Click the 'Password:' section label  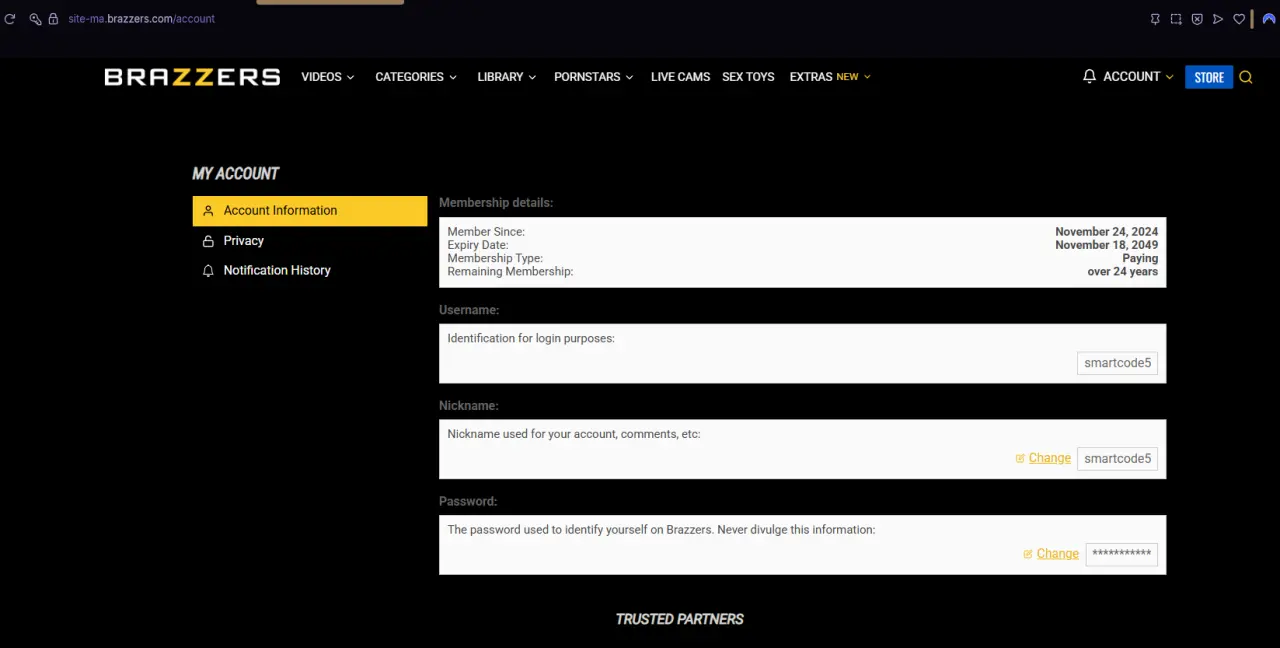coord(468,502)
